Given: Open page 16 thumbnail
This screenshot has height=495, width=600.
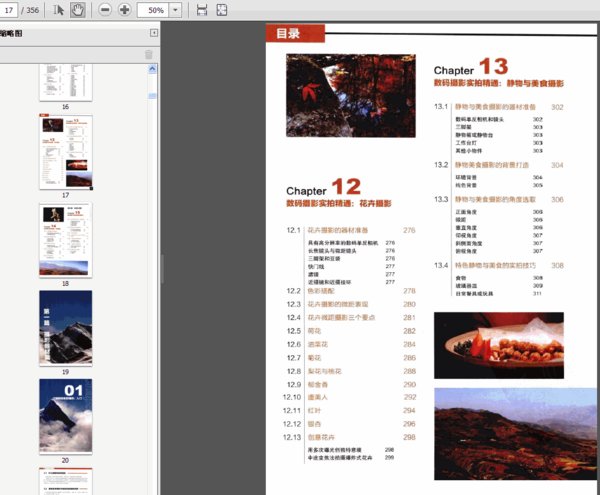Looking at the screenshot, I should (x=66, y=83).
